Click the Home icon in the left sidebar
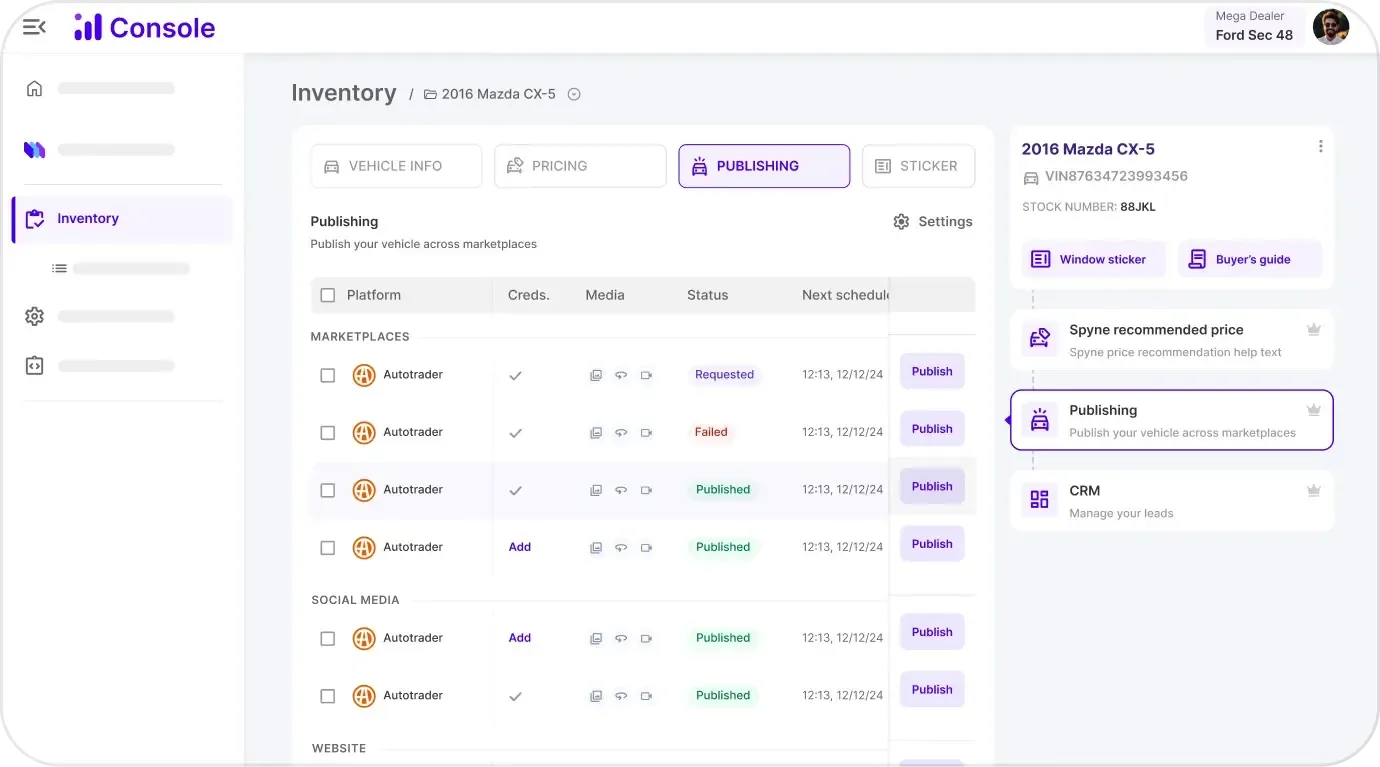This screenshot has width=1380, height=767. pyautogui.click(x=33, y=88)
